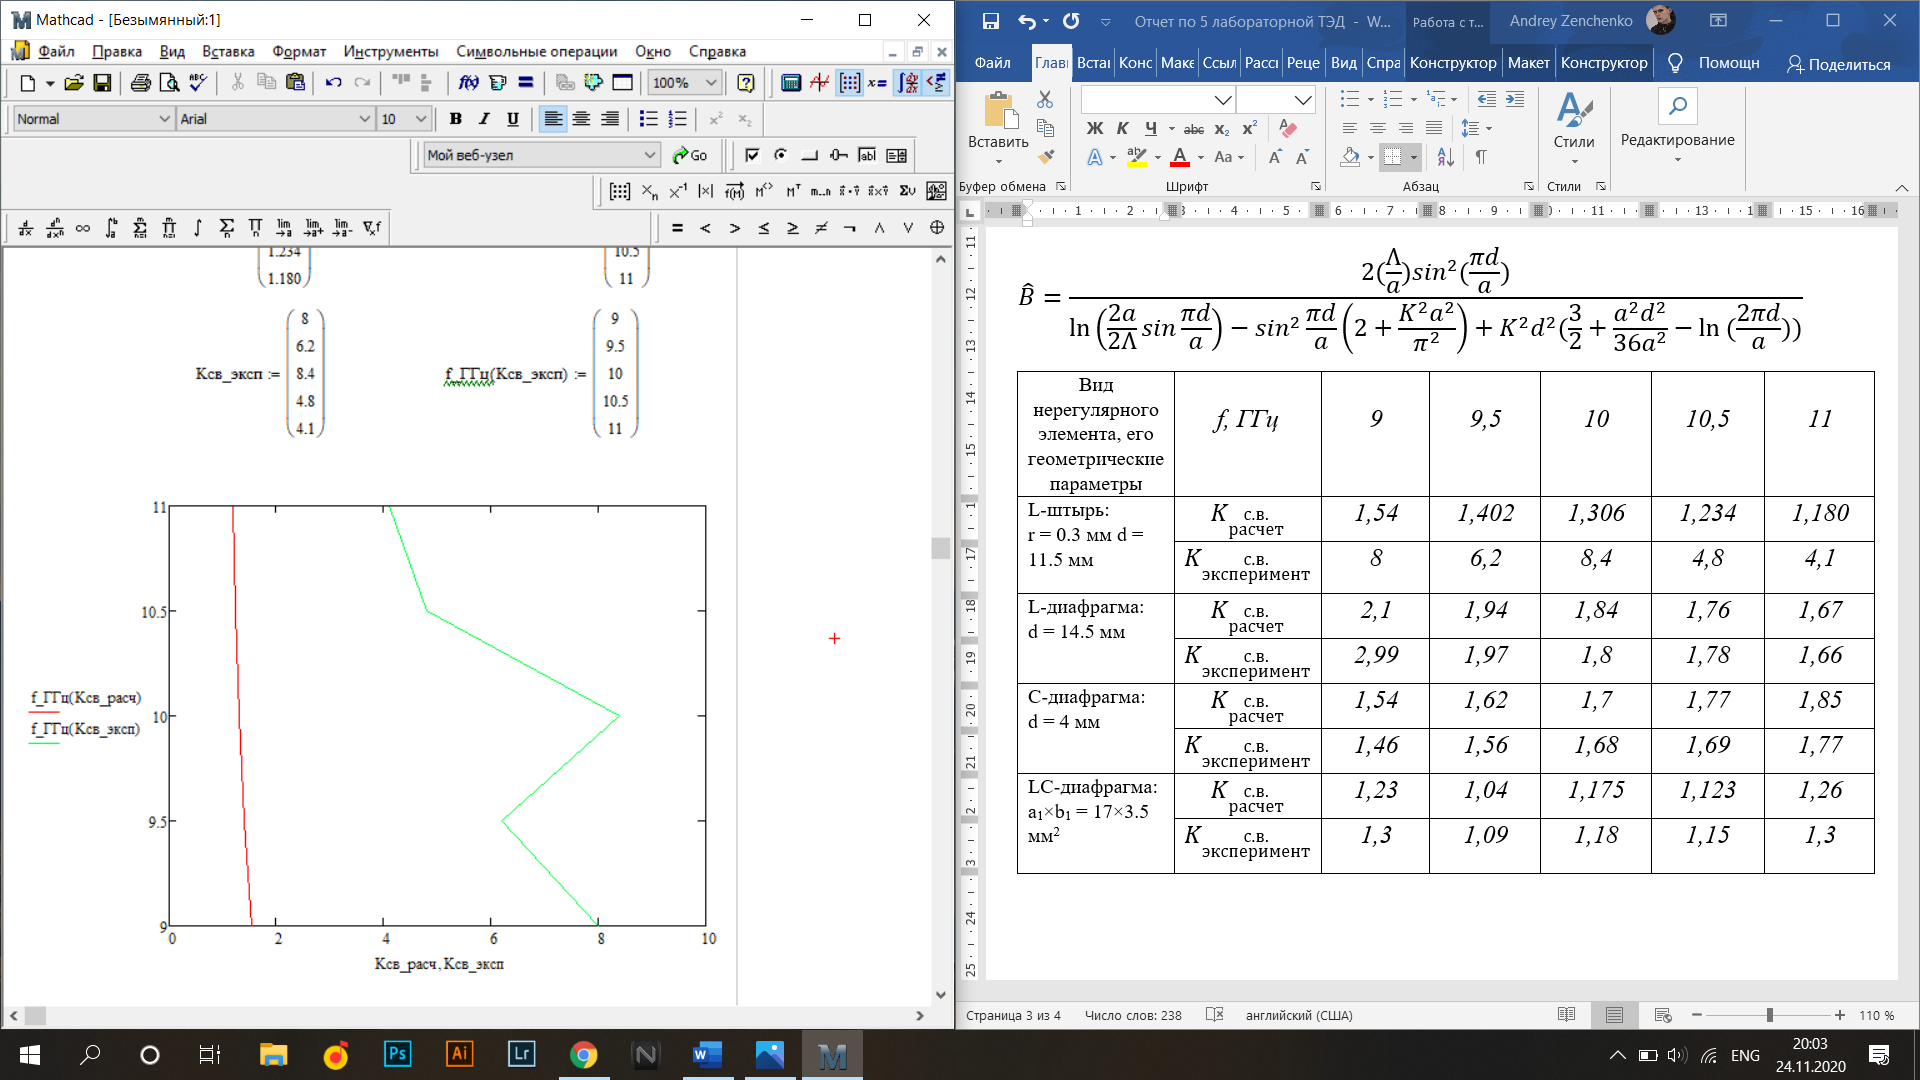
Task: Click the Word zoom slider handle
Action: click(1769, 1015)
